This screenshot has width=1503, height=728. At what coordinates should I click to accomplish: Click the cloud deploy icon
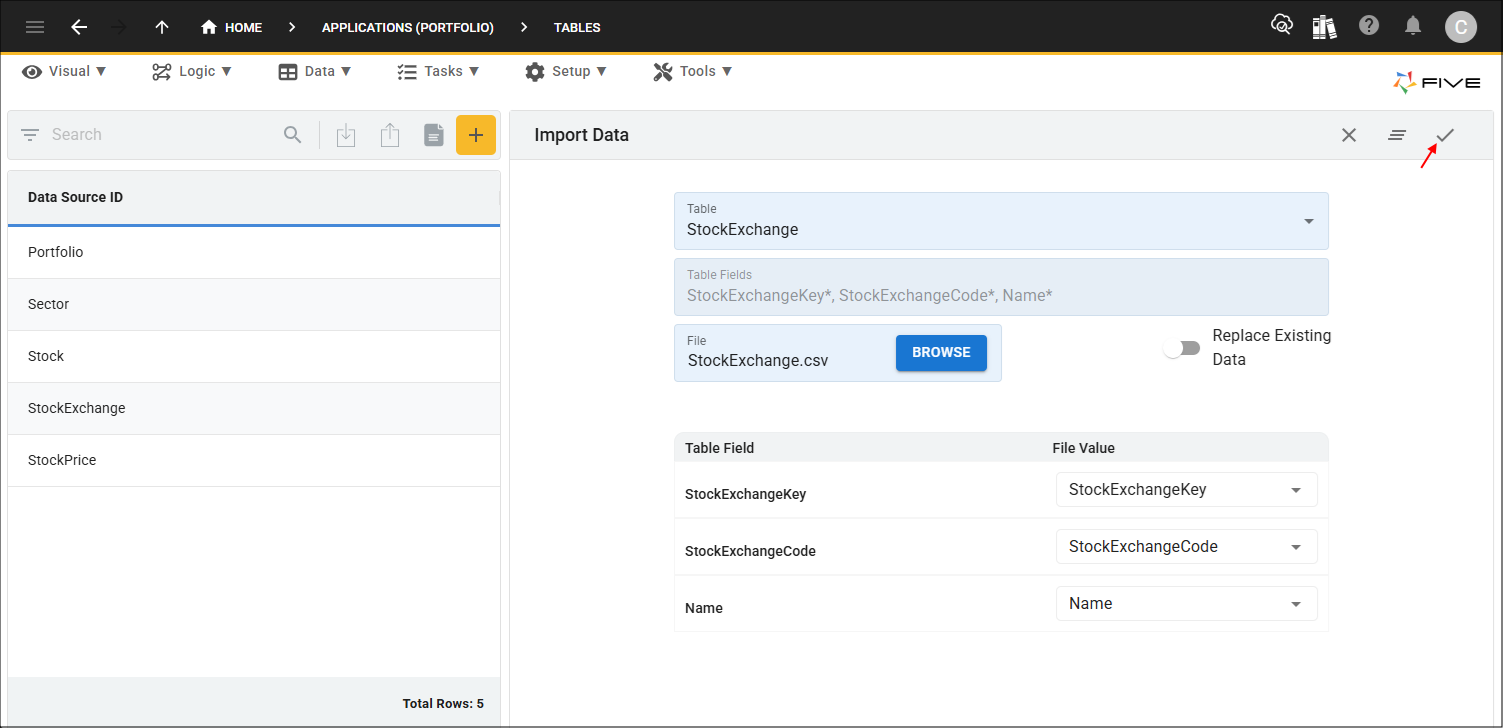click(1281, 26)
